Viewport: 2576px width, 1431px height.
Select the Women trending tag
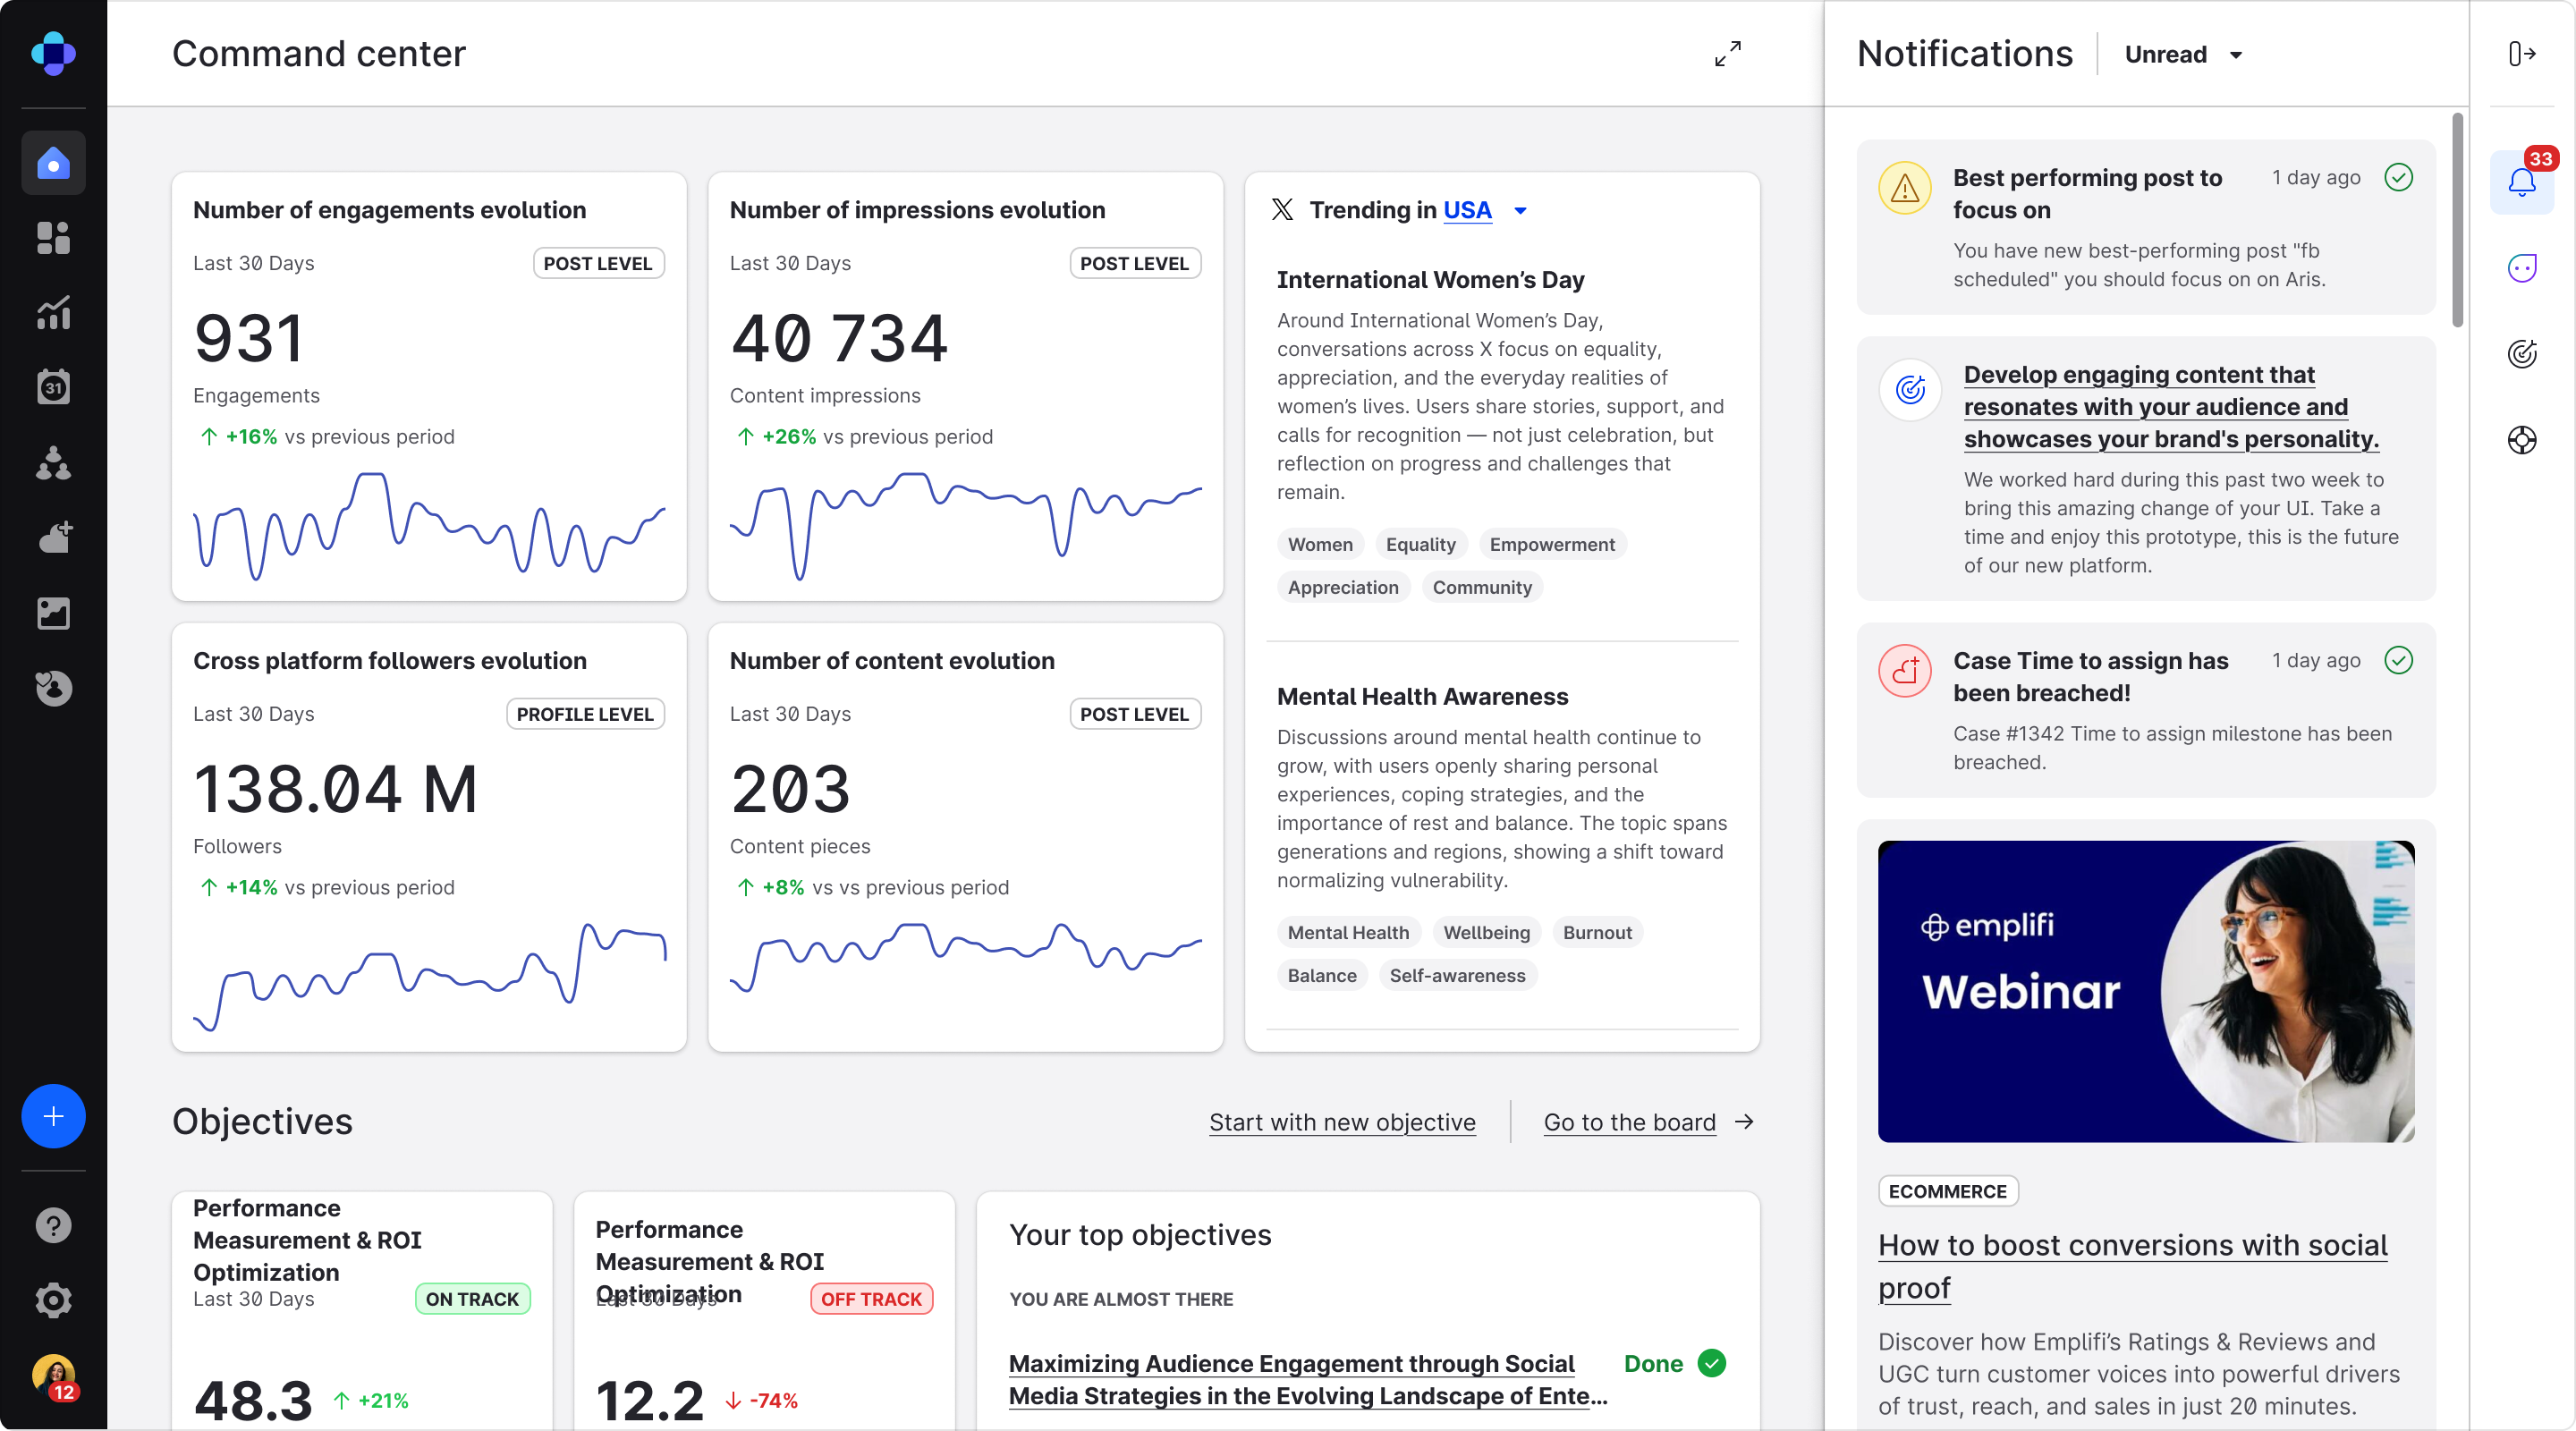[x=1320, y=545]
